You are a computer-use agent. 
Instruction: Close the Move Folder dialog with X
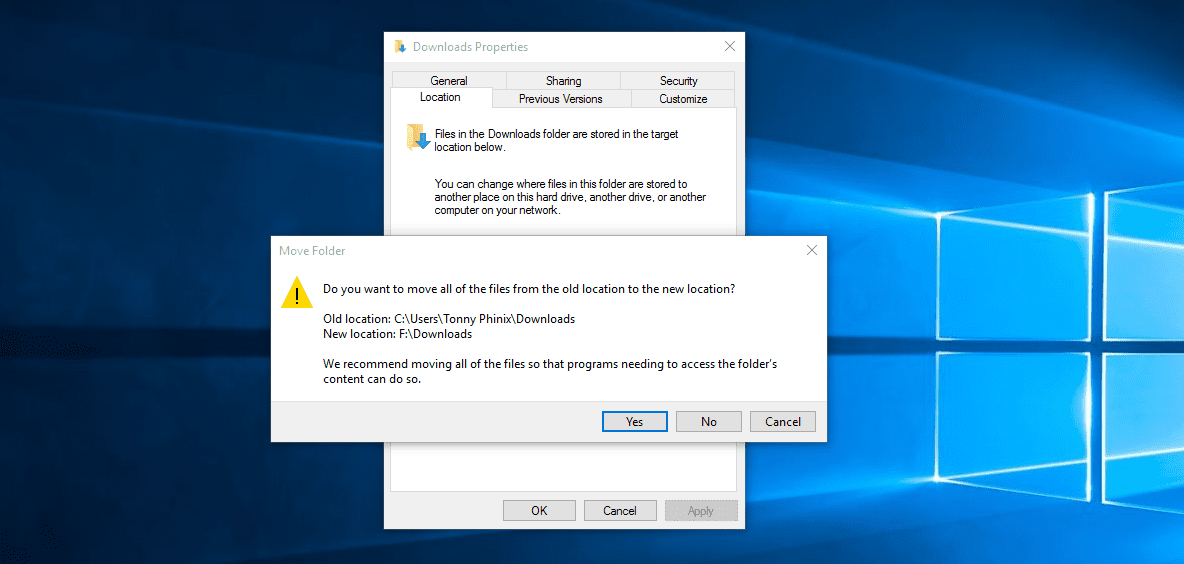tap(812, 250)
